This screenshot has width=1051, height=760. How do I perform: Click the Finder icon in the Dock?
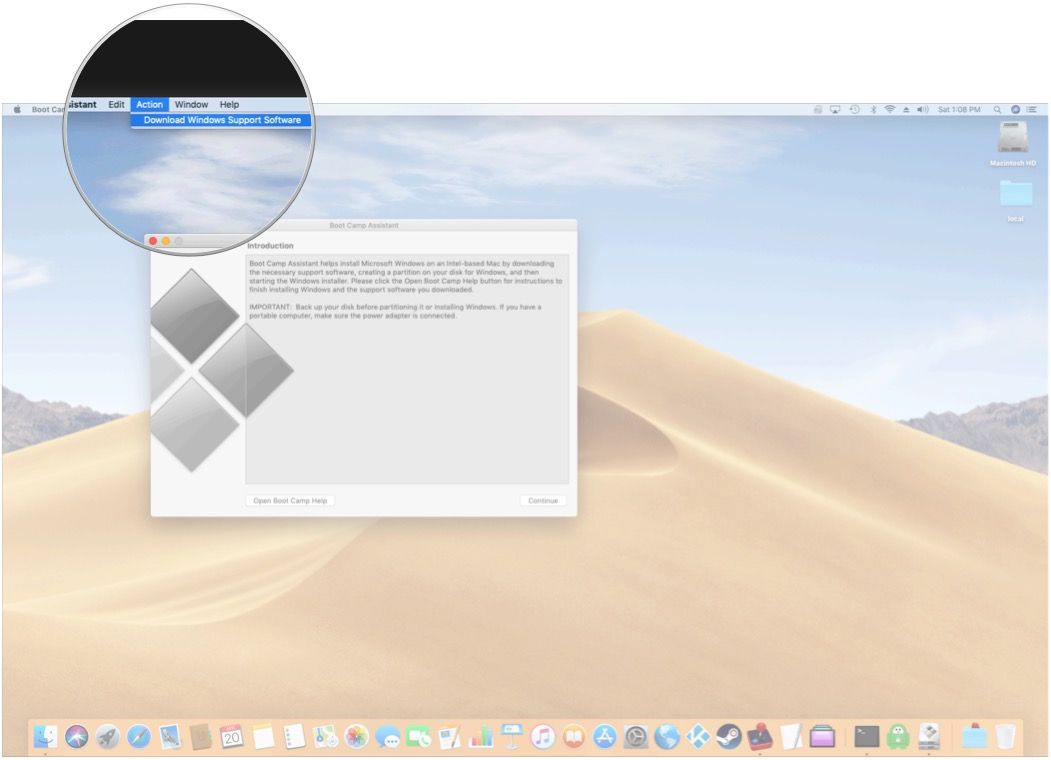(47, 737)
